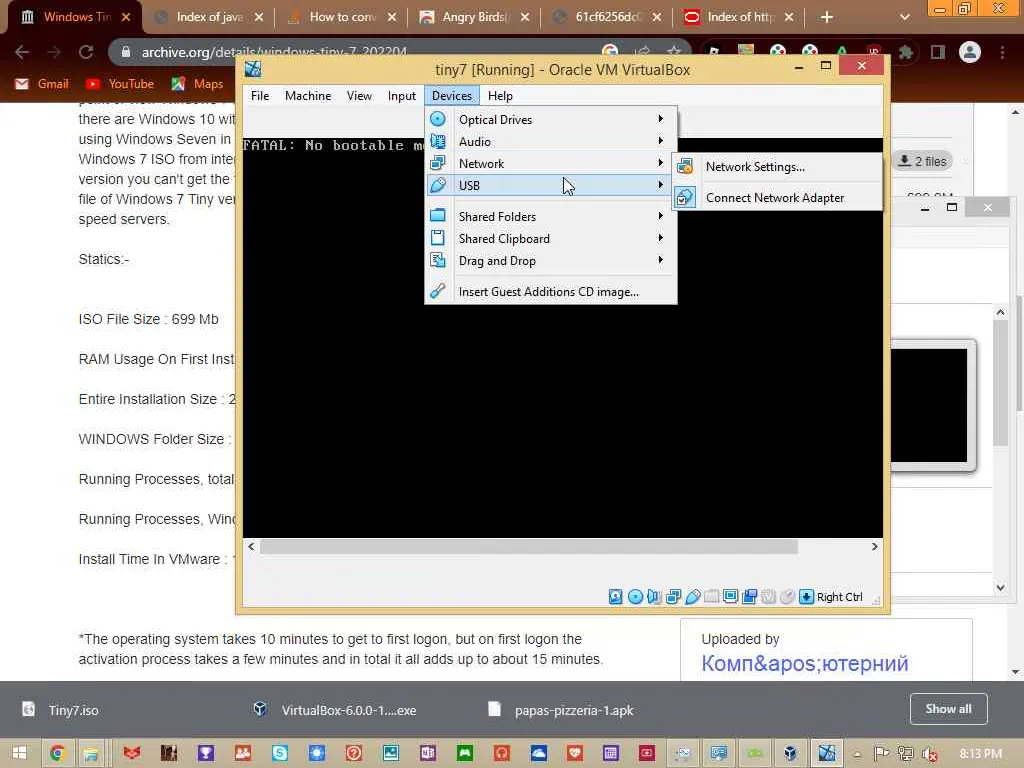Screen dimensions: 1024x768
Task: Click Show all downloads button
Action: tap(948, 709)
